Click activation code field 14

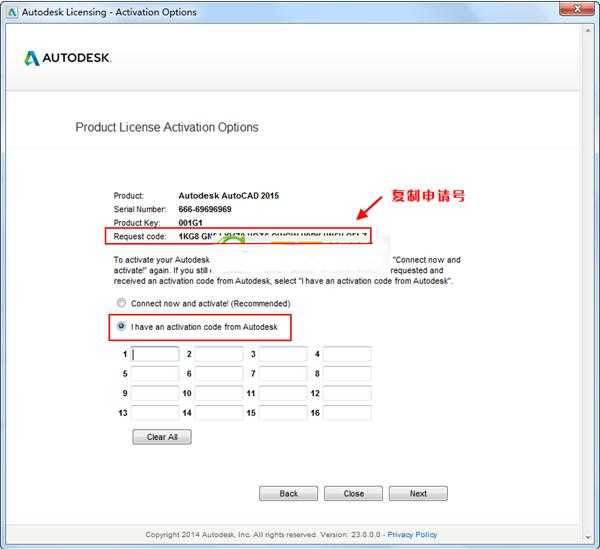[x=219, y=413]
